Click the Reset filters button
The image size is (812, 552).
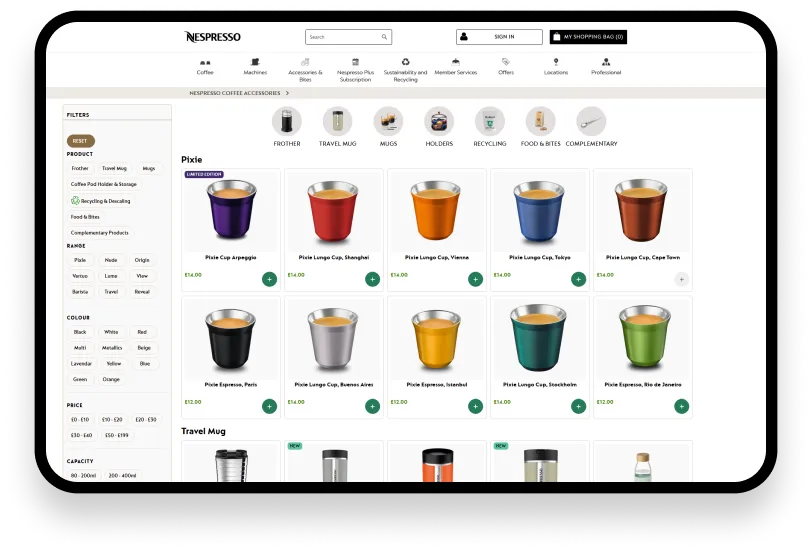[x=80, y=141]
